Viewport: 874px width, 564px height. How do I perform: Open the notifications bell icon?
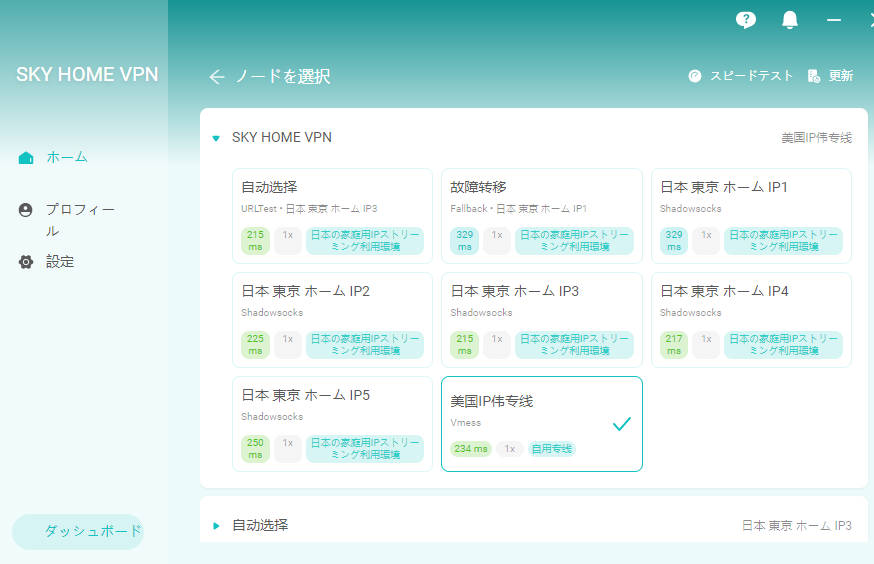(x=789, y=20)
